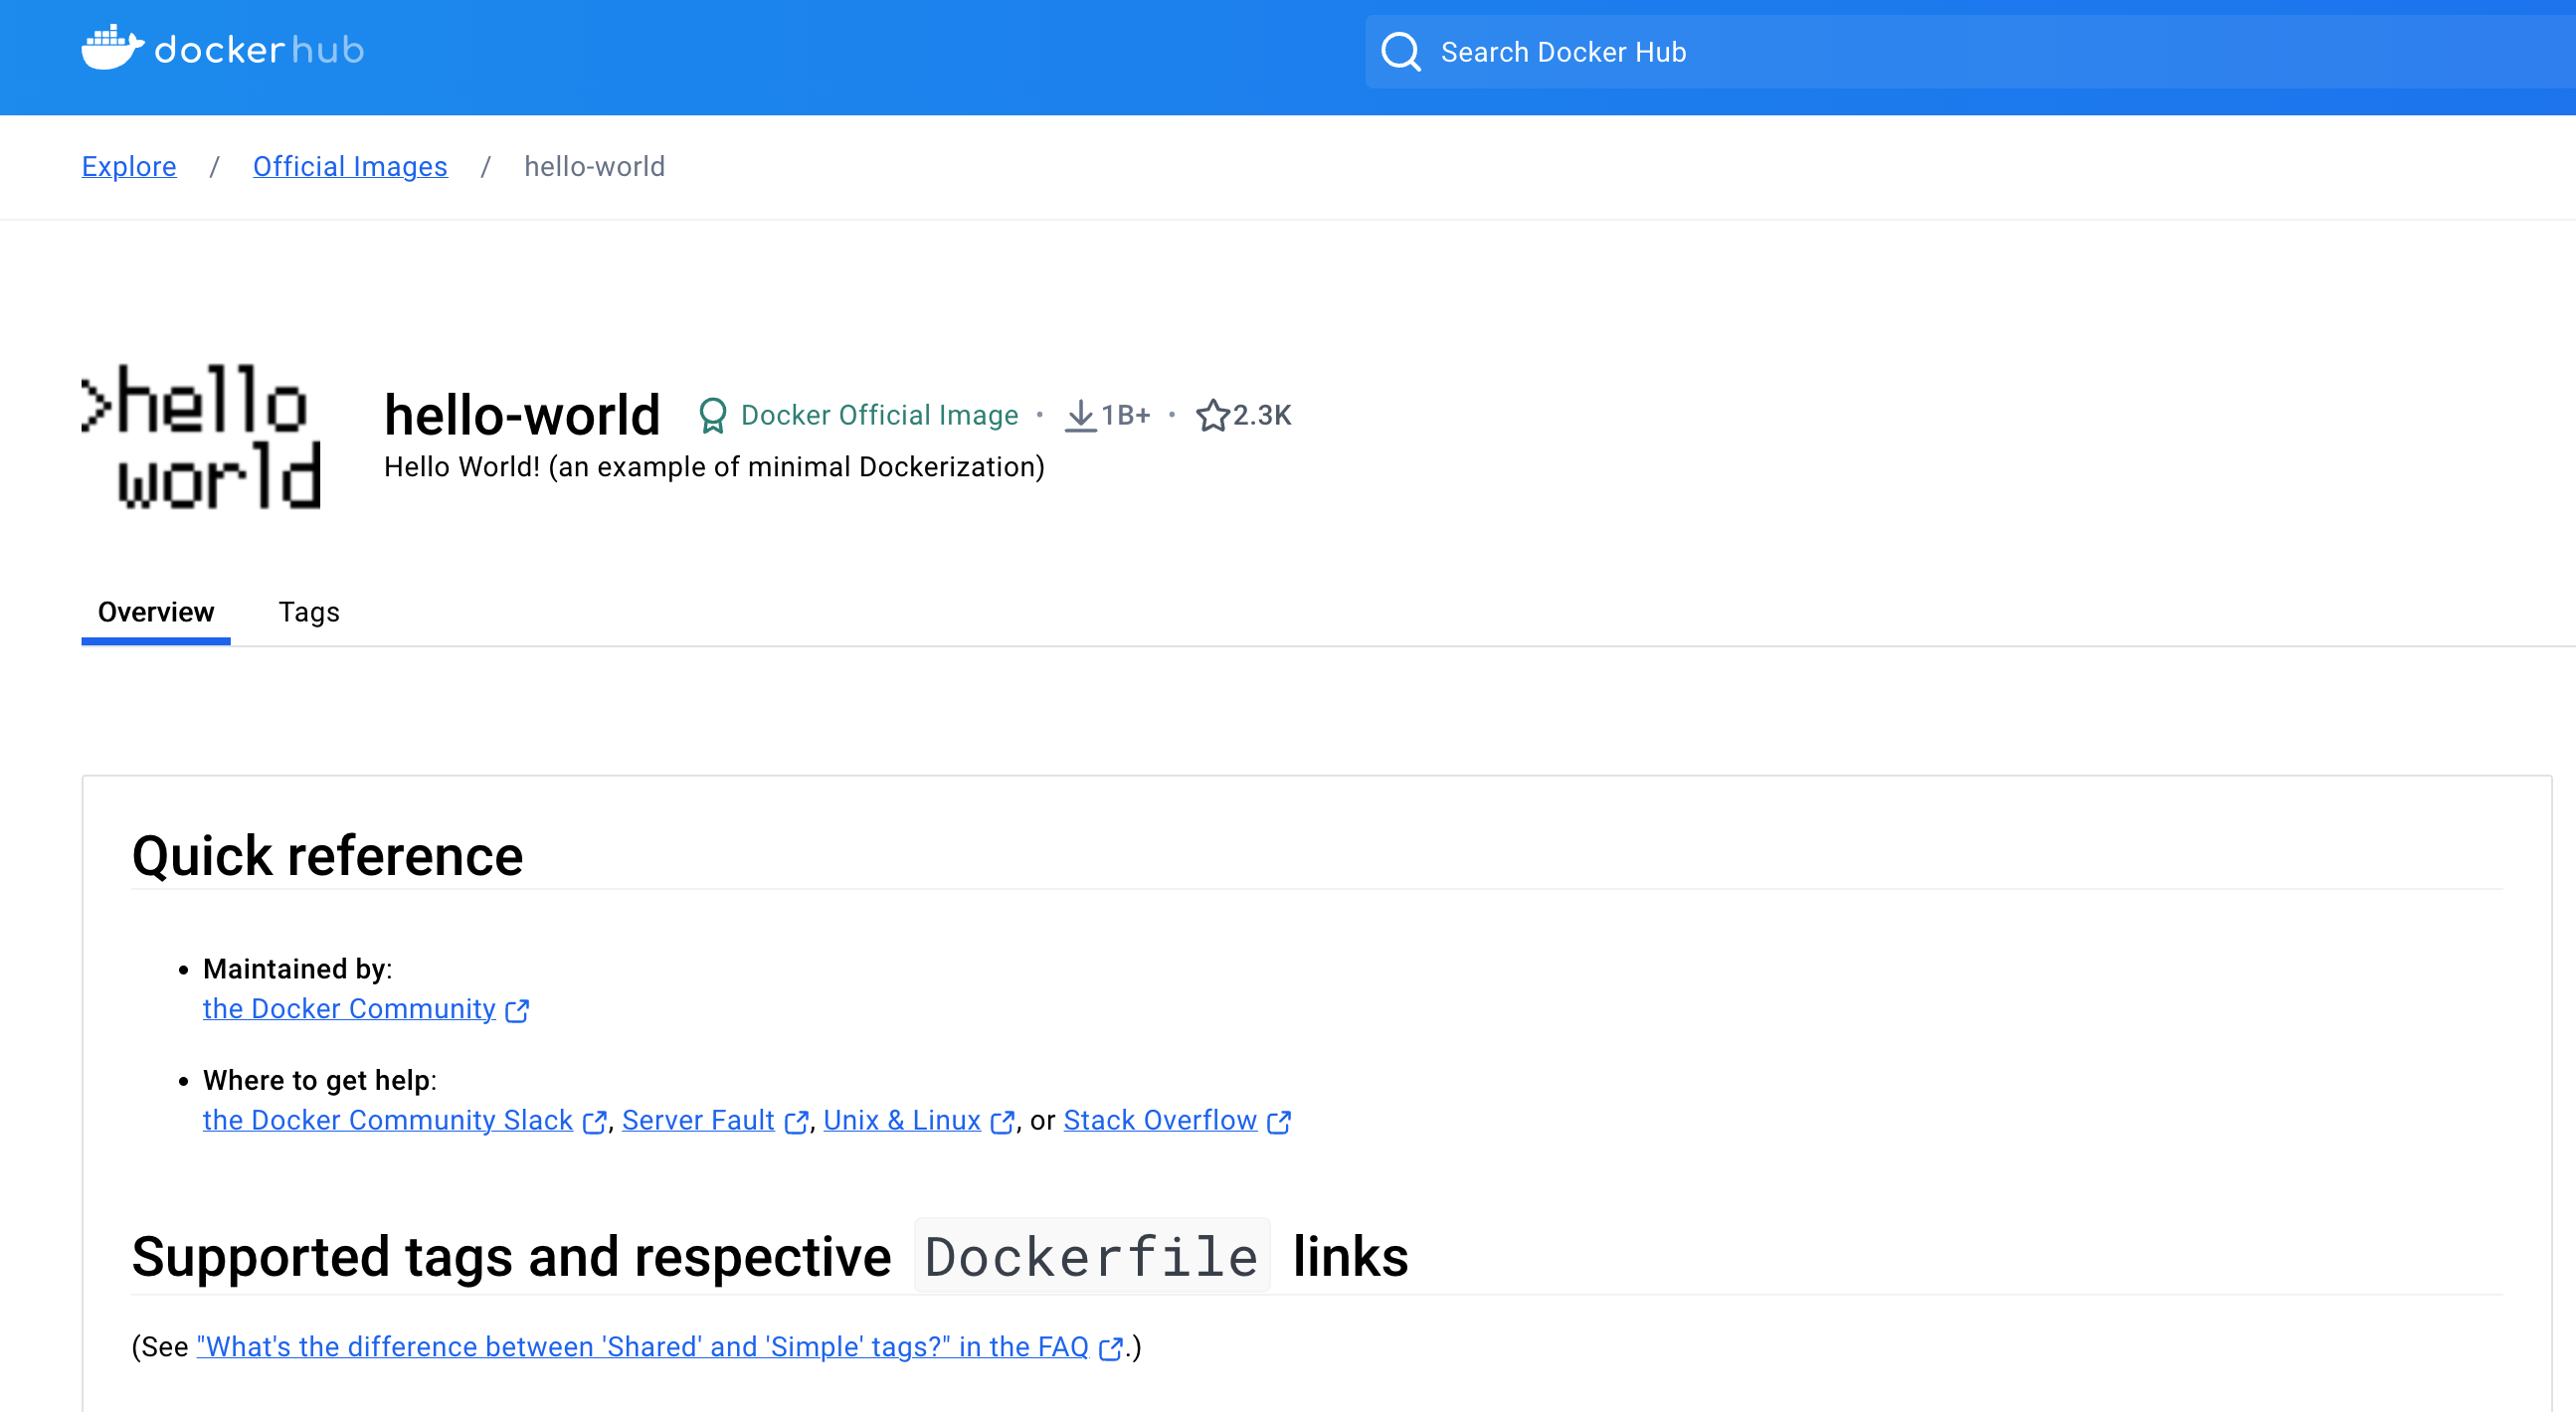The width and height of the screenshot is (2576, 1412).
Task: Click the download count icon showing 1B+
Action: pos(1081,414)
